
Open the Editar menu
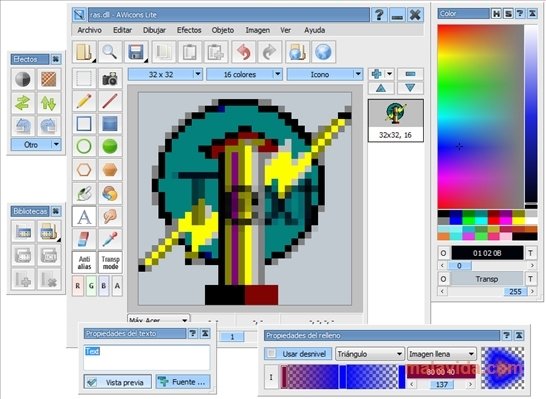point(123,30)
